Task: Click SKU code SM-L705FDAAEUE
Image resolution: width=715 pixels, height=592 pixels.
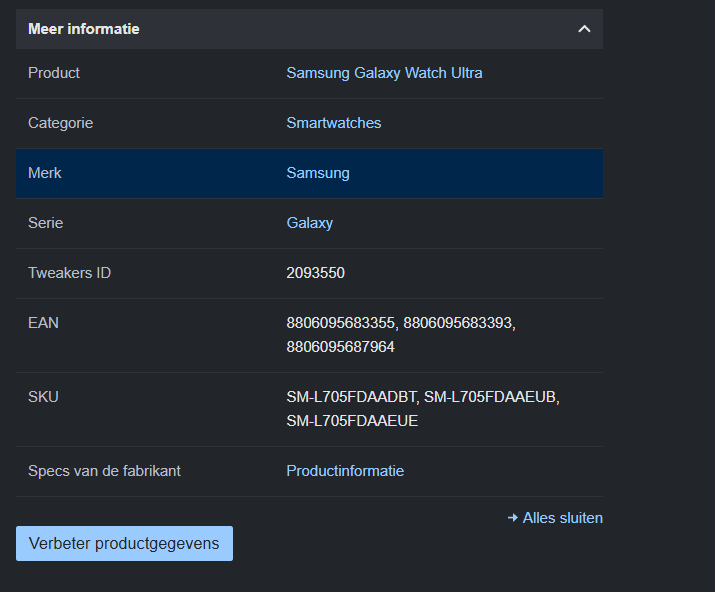Action: (x=352, y=421)
